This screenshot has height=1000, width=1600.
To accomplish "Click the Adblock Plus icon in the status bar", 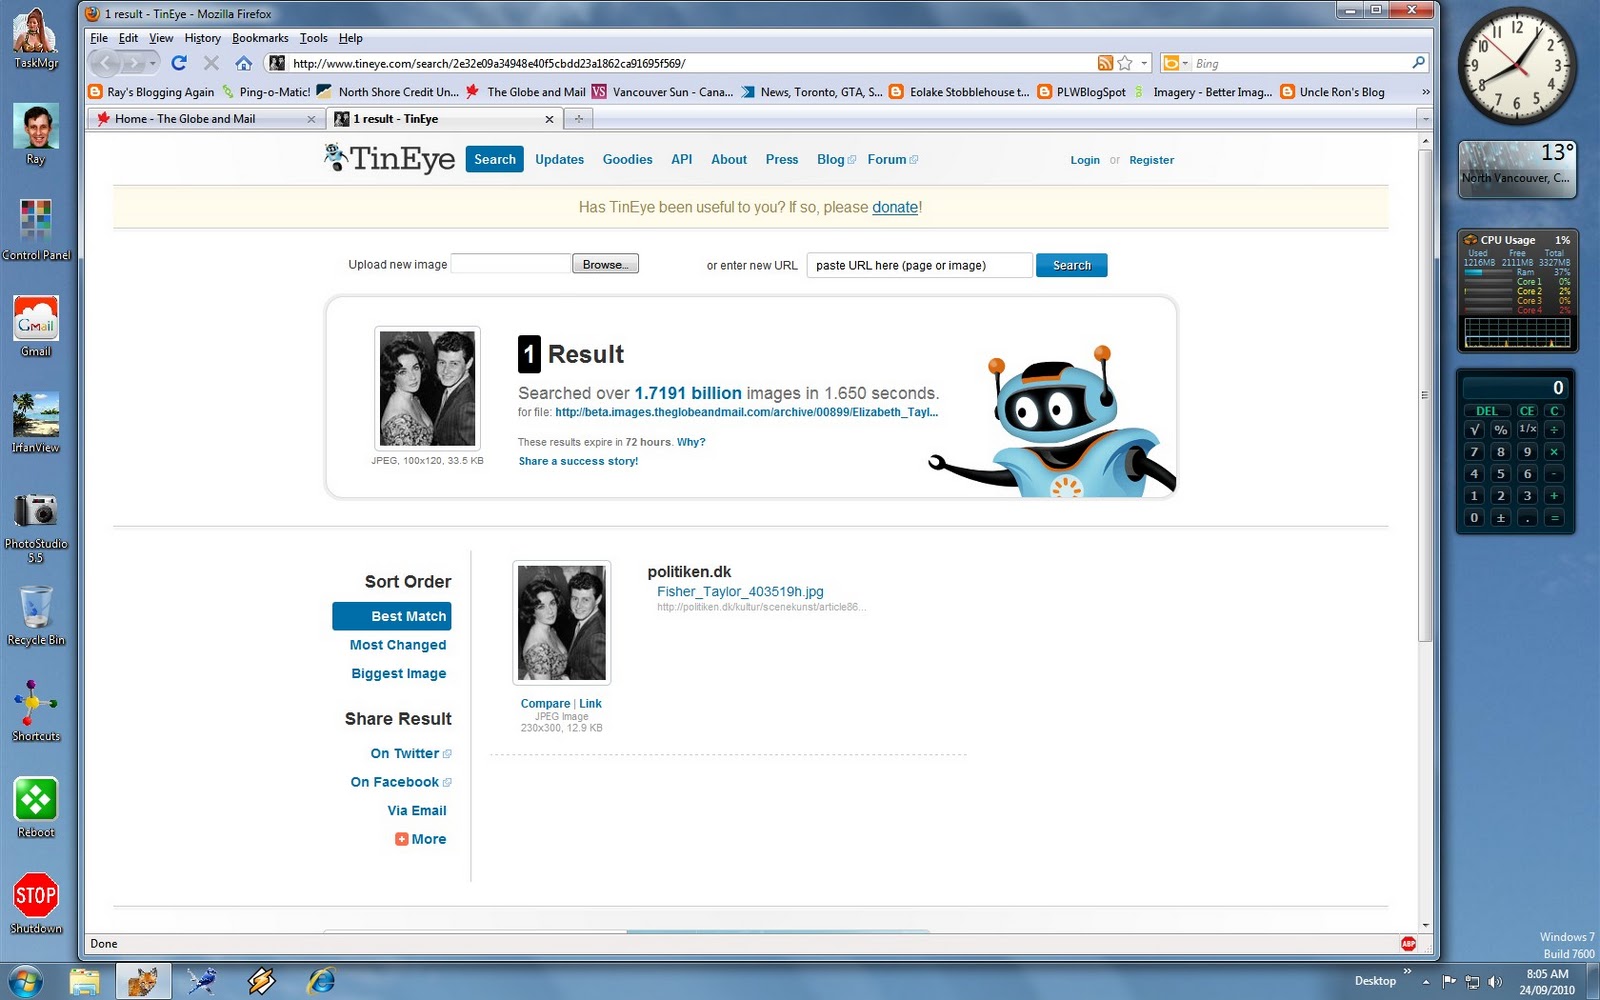I will click(1408, 943).
